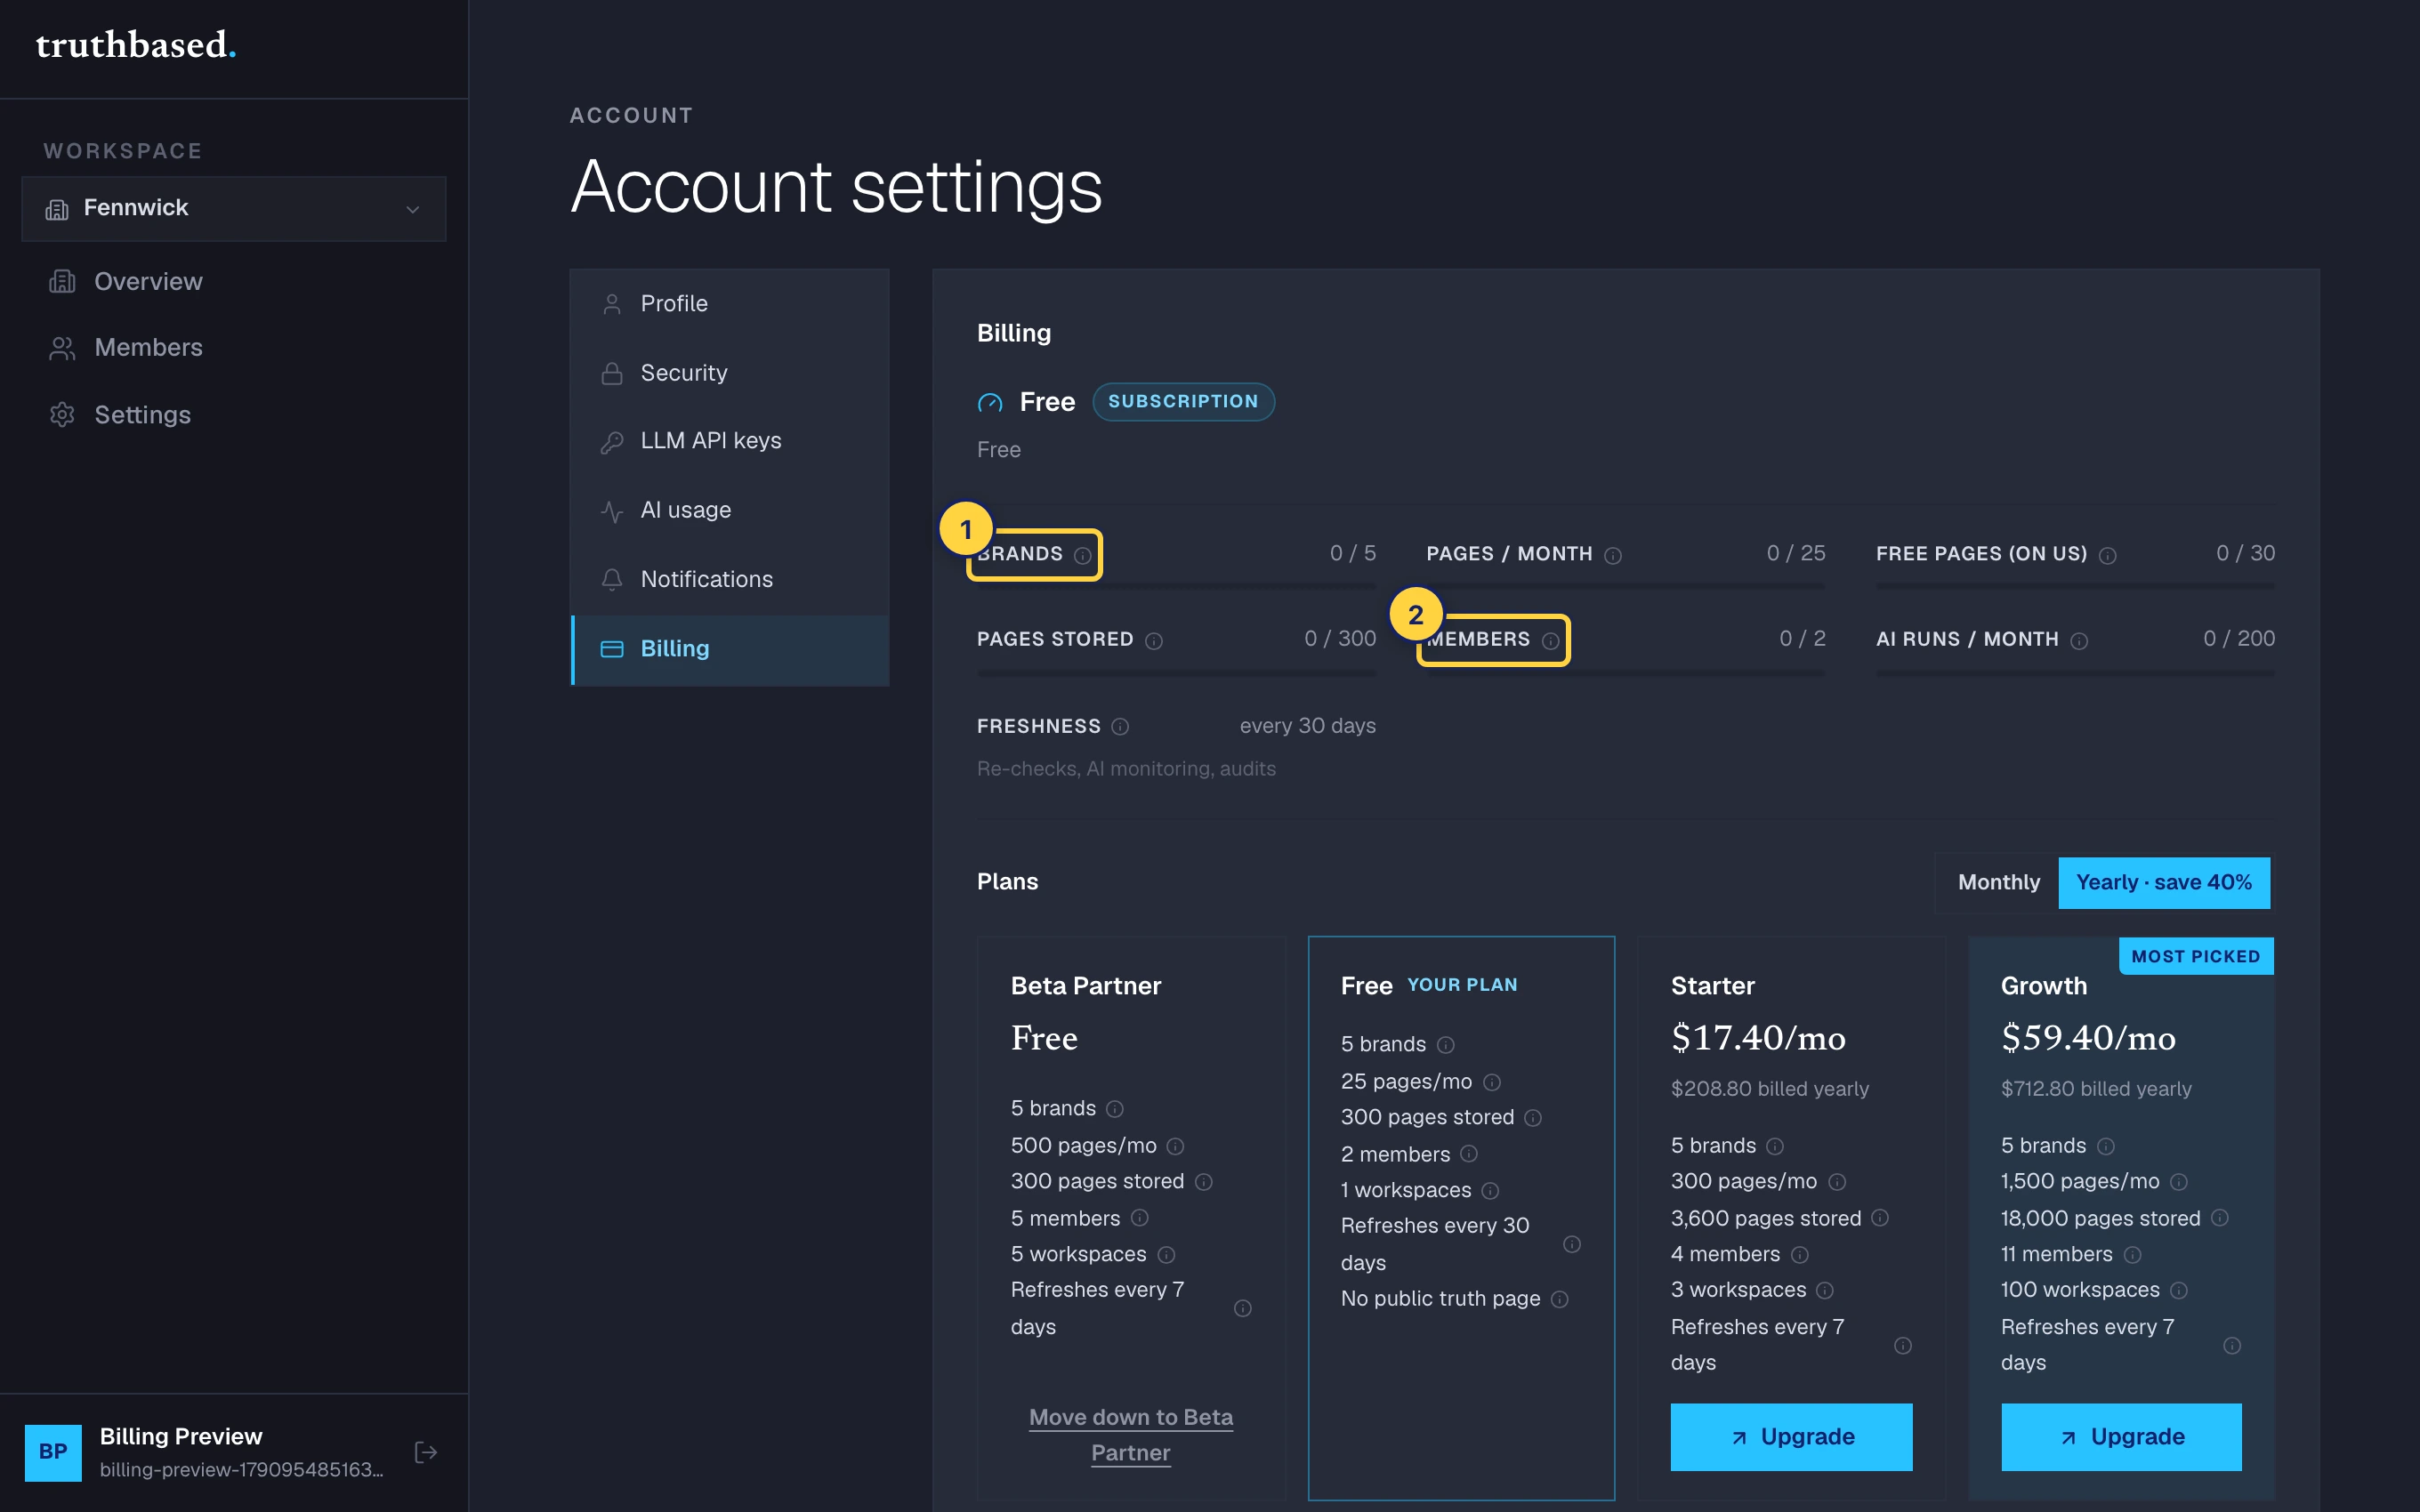The image size is (2420, 1512).
Task: Click info icon beside Free plan 2 members
Action: [x=1469, y=1154]
